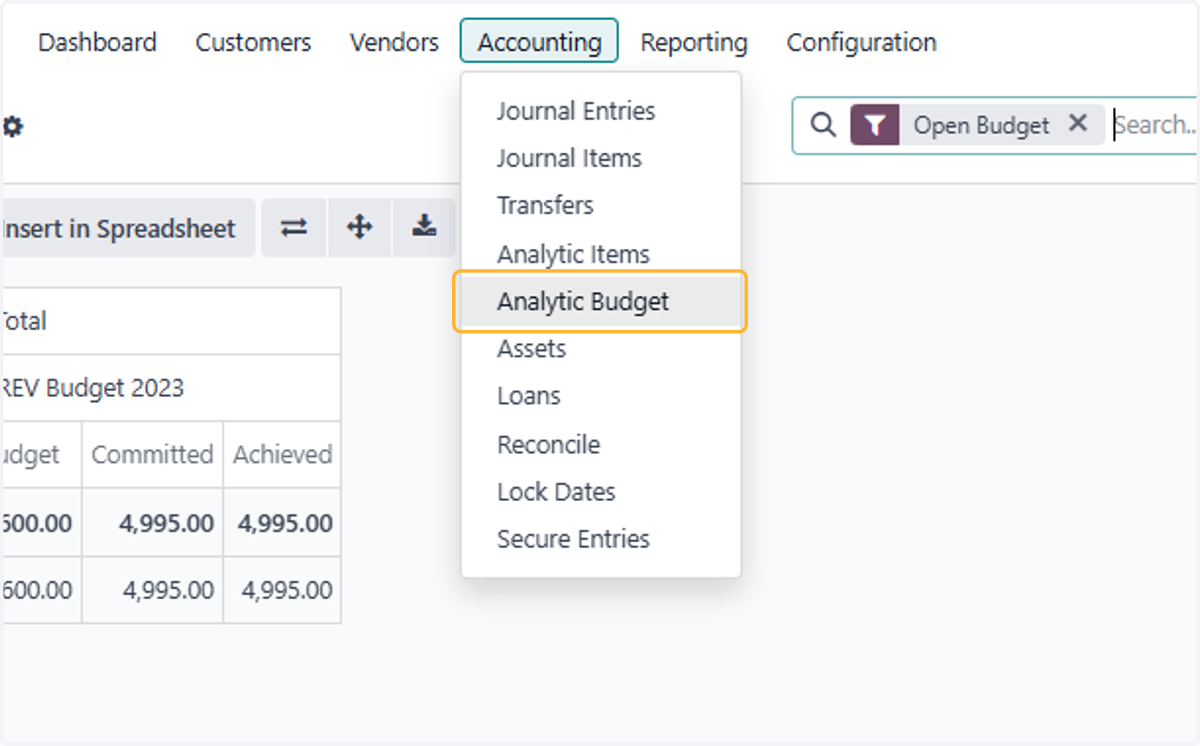Select Loans in the Accounting dropdown
The image size is (1200, 746).
[601, 396]
